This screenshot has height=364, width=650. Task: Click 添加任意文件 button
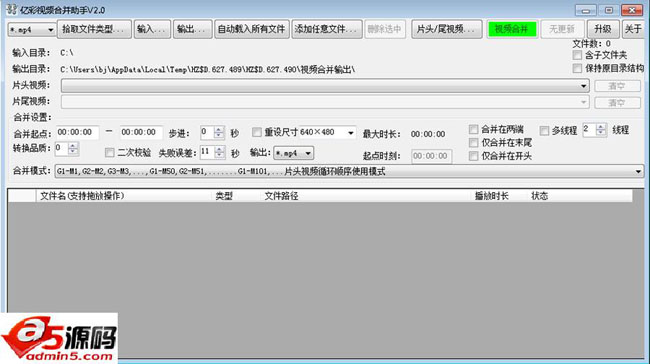[327, 29]
